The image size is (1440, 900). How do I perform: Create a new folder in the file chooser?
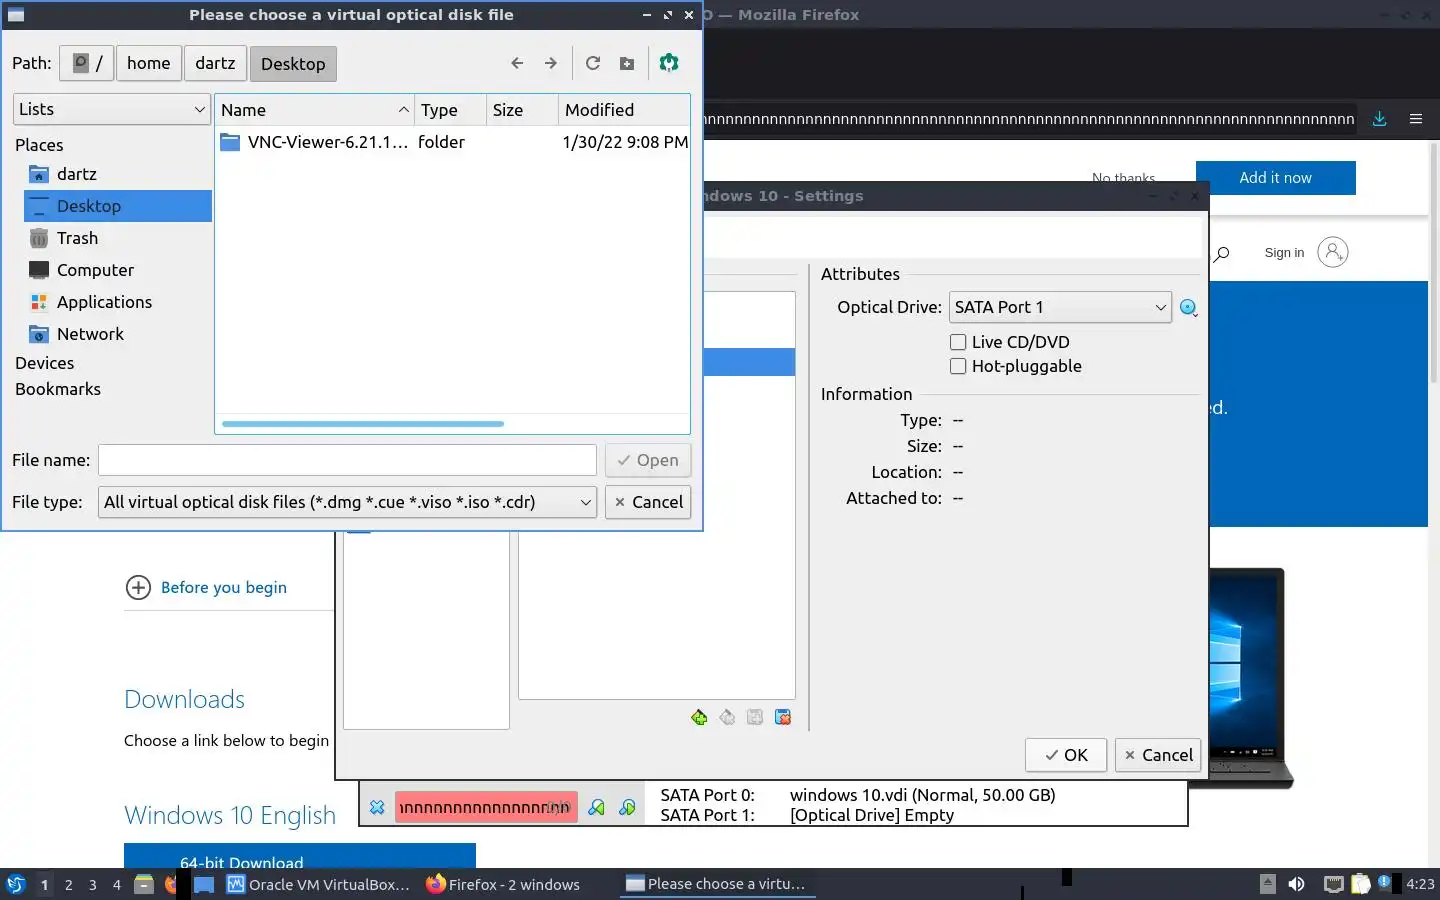(627, 63)
